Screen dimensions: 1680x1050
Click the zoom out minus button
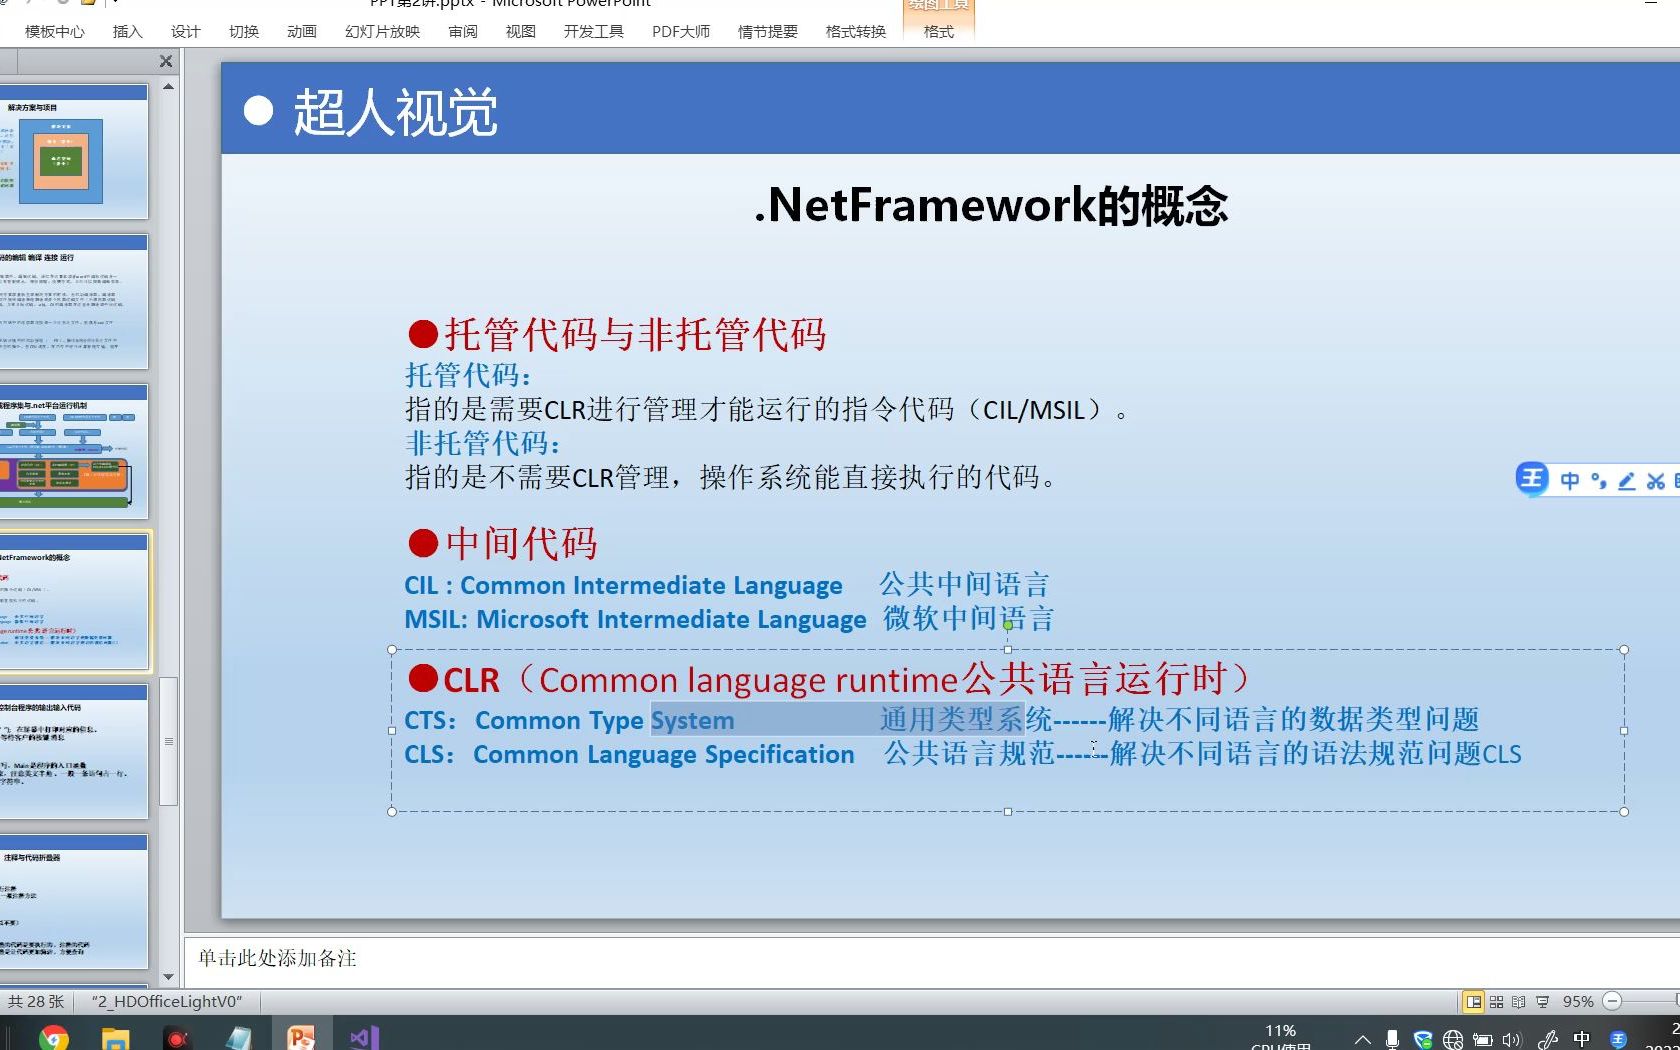point(1611,1001)
